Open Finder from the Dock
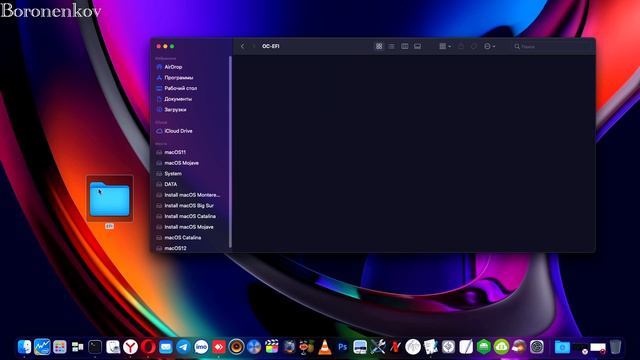Screen dimensions: 640x360 (24, 347)
